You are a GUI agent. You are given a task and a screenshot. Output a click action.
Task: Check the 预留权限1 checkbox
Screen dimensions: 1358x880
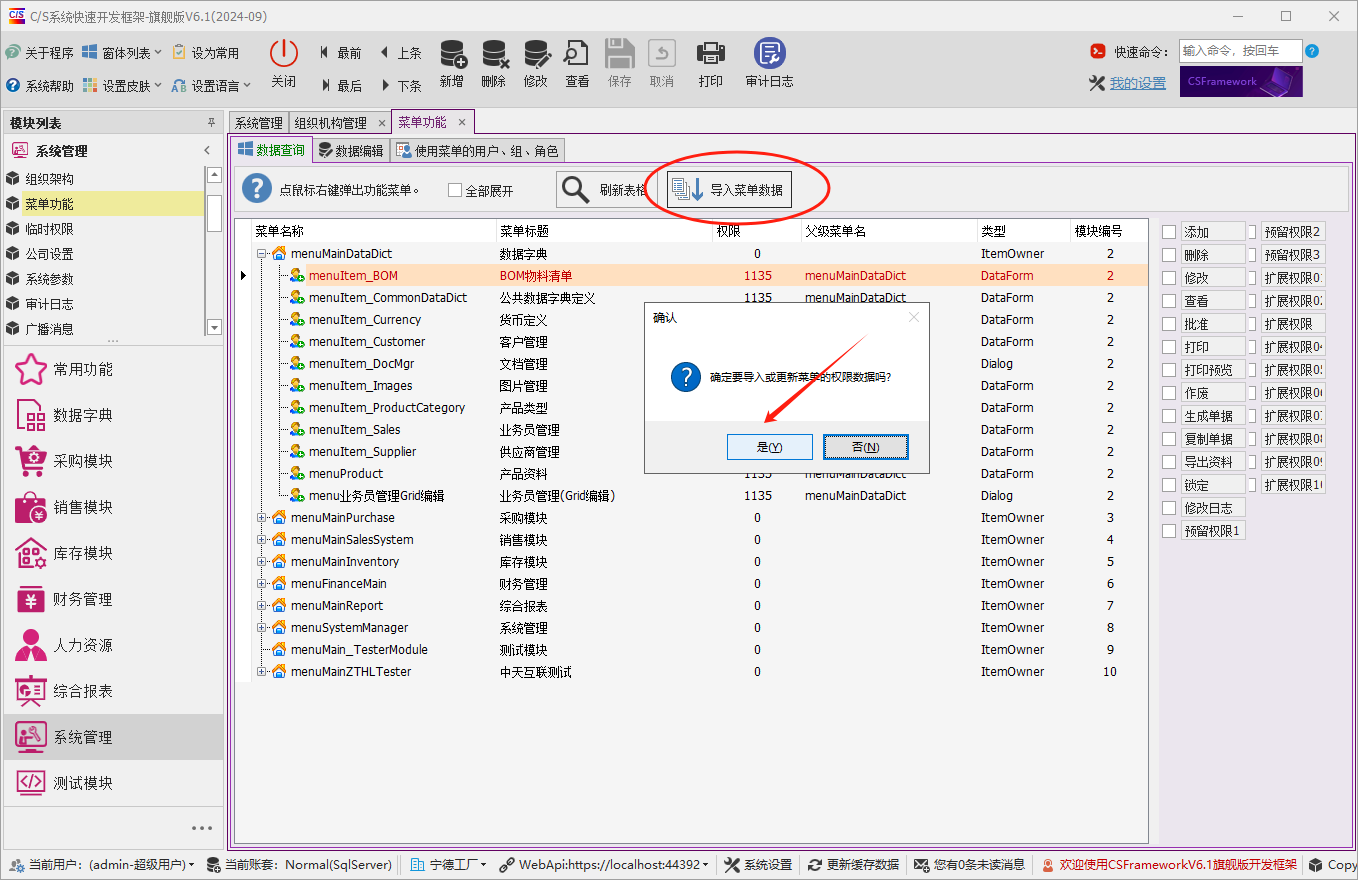coord(1169,531)
